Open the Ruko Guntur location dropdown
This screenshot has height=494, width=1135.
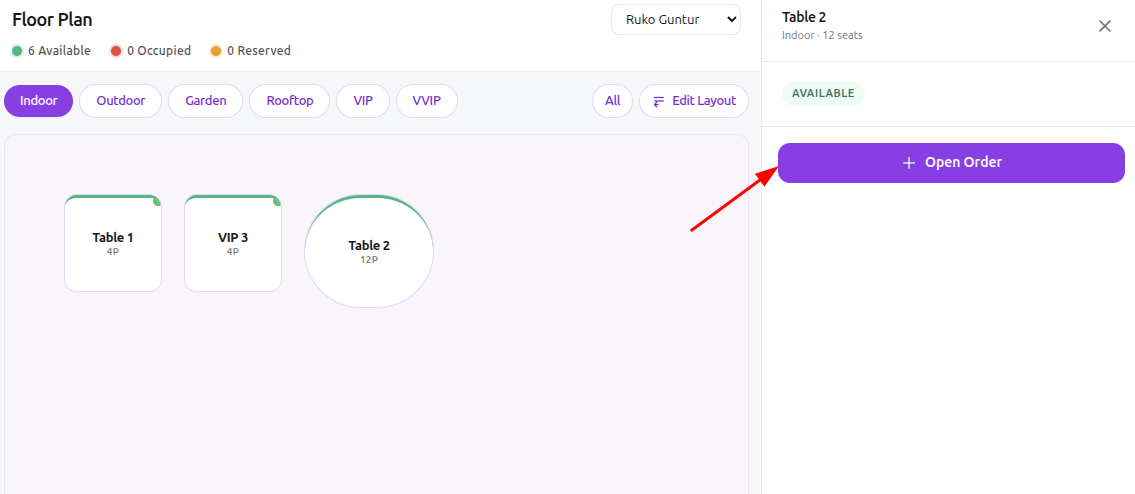(676, 20)
